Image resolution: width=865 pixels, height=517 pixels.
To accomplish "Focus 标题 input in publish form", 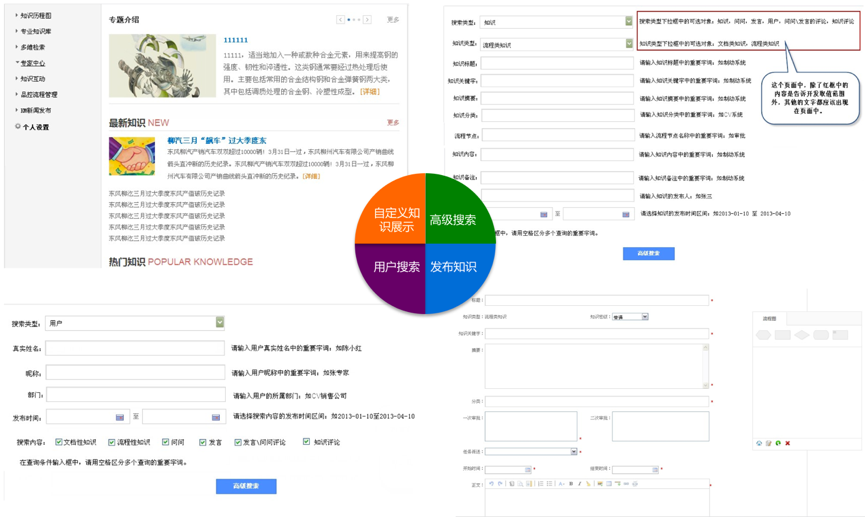I will 597,301.
